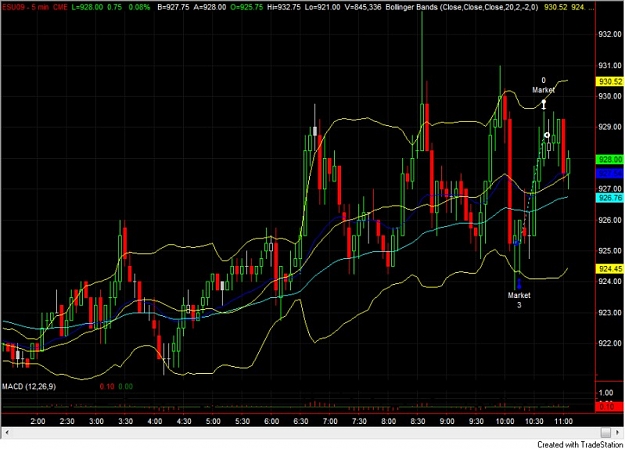Select the yellow 930.52 upper band price tag
The image size is (625, 449).
610,82
